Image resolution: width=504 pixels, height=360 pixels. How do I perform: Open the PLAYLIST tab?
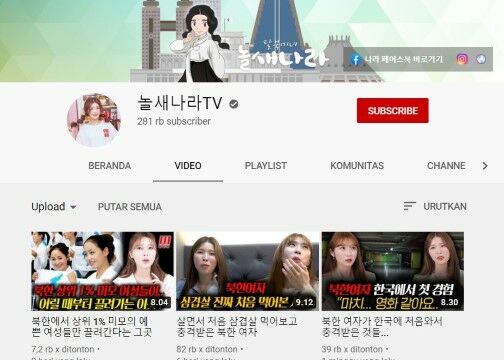click(266, 166)
